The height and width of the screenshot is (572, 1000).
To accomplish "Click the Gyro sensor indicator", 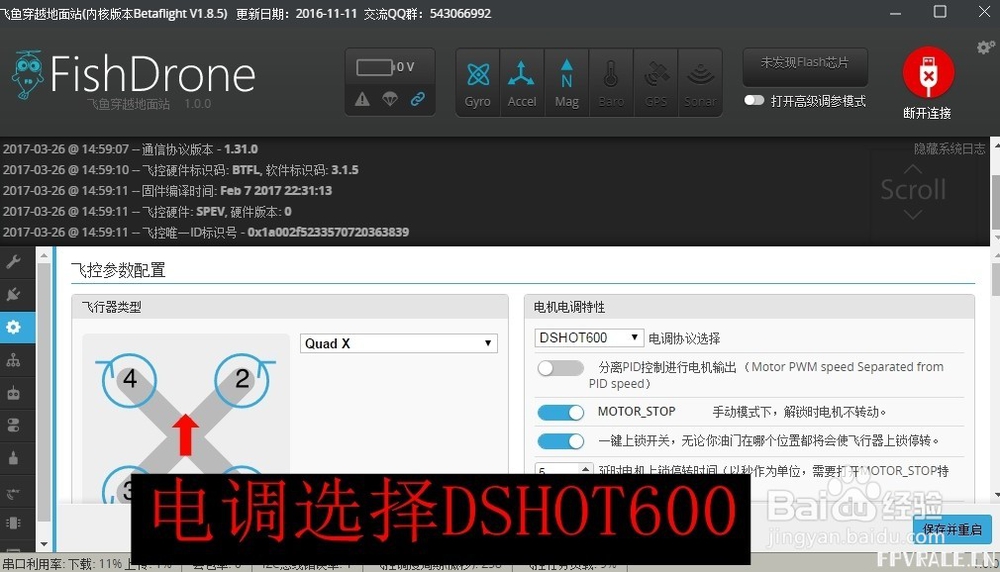I will (x=478, y=84).
